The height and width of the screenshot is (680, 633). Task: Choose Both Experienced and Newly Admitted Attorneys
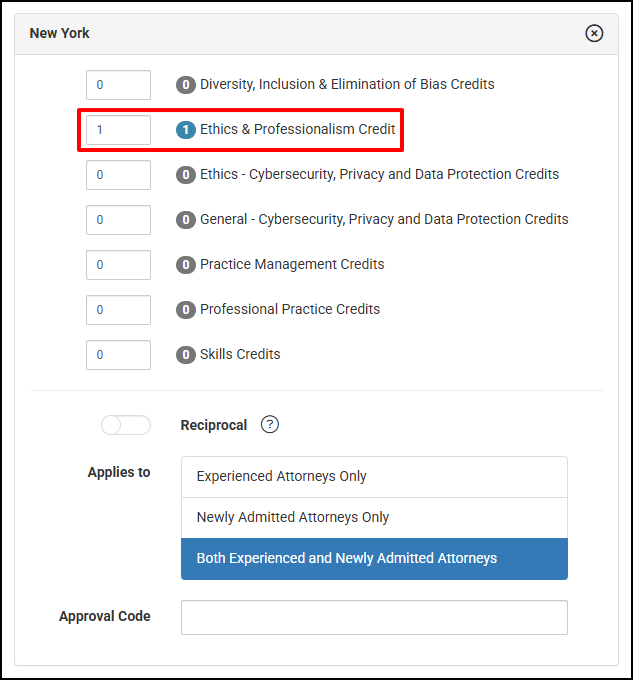pyautogui.click(x=374, y=559)
